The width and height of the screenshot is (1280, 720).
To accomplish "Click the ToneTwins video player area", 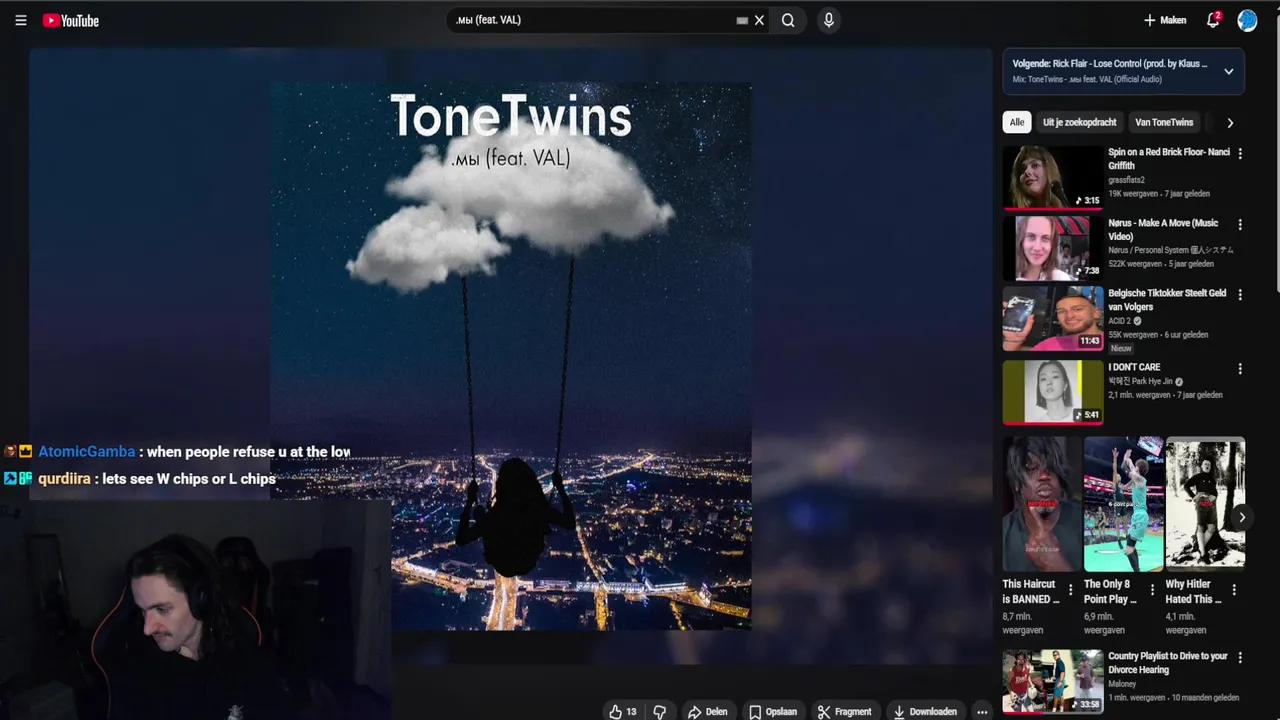I will 510,355.
